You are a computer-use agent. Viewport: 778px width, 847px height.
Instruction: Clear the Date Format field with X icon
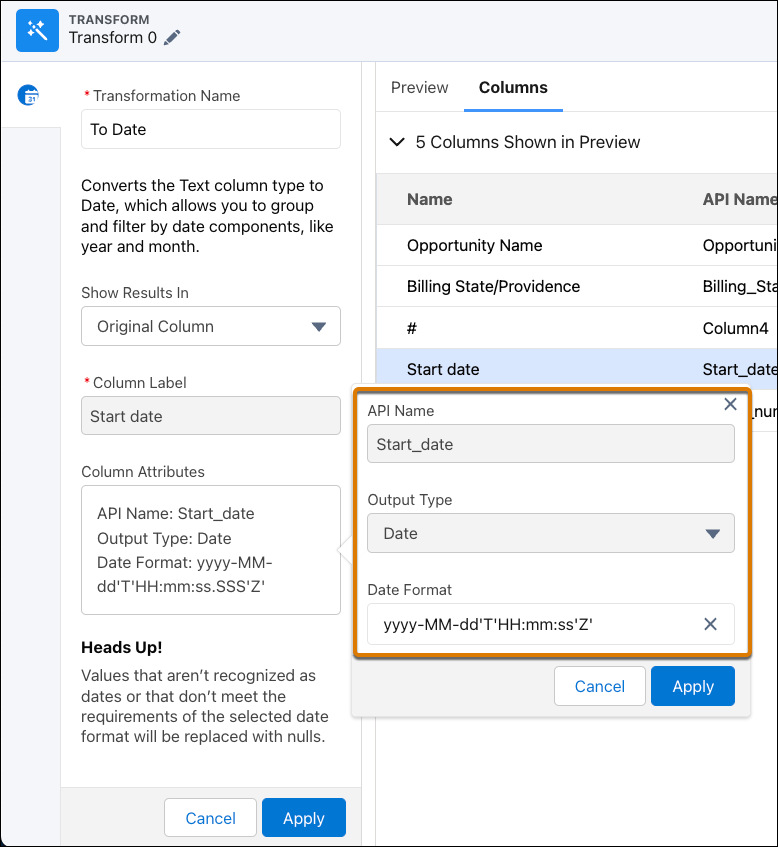tap(710, 624)
